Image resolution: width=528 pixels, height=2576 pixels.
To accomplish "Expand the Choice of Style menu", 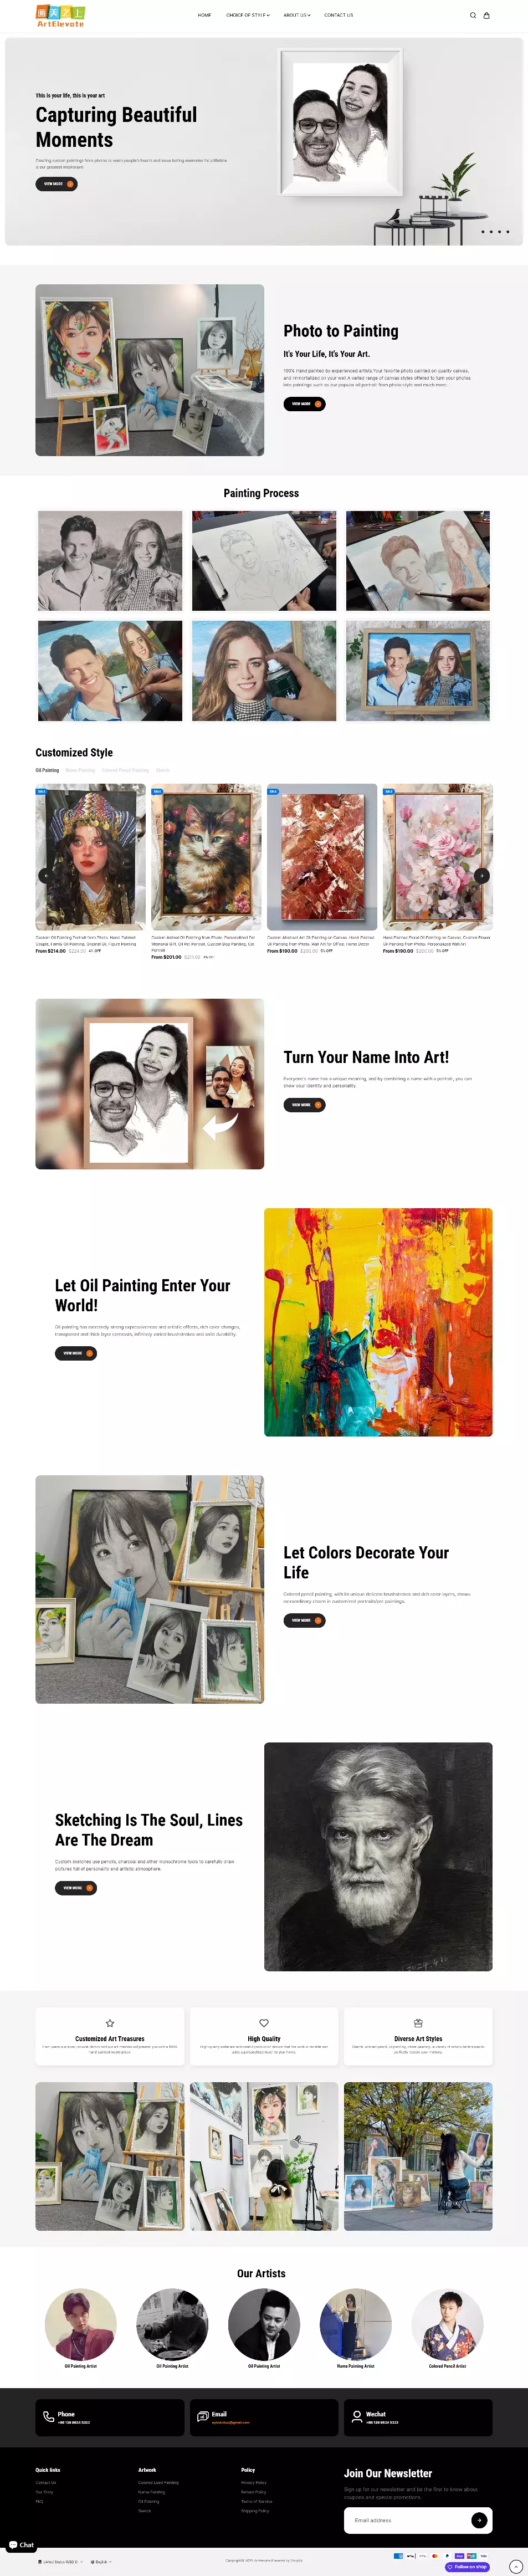I will click(248, 16).
